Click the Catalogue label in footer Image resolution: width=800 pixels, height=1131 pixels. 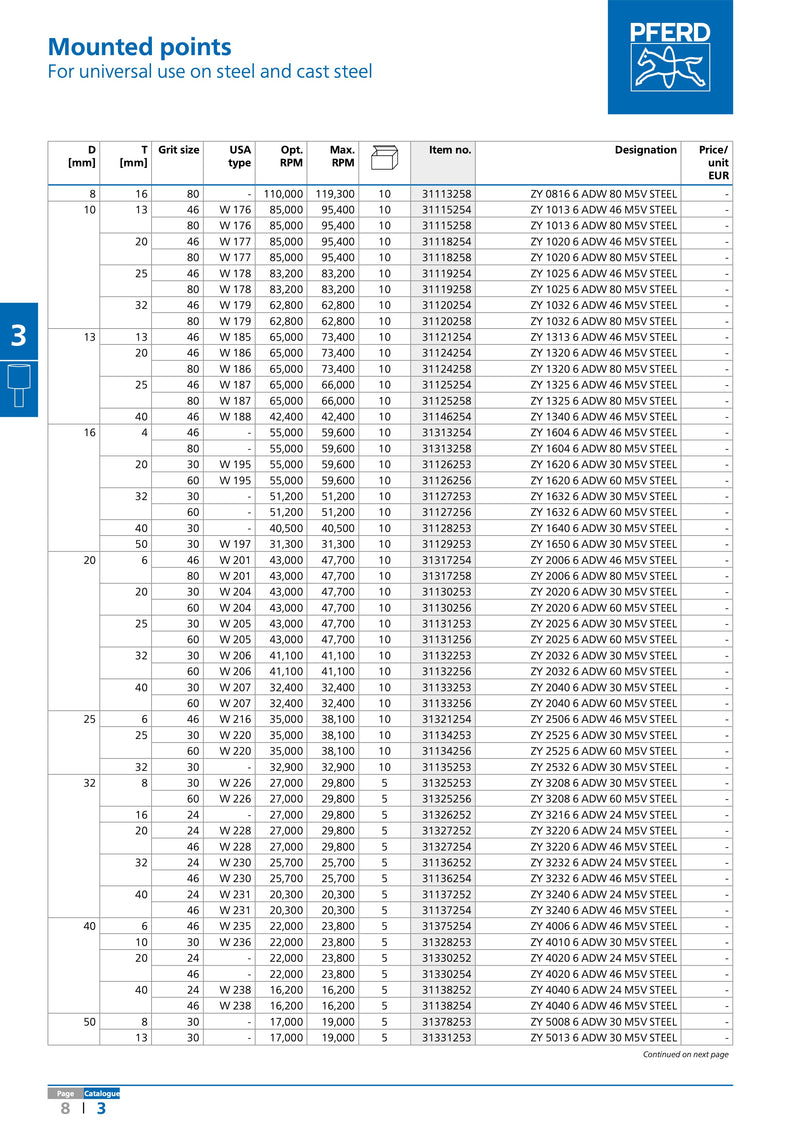[101, 1093]
